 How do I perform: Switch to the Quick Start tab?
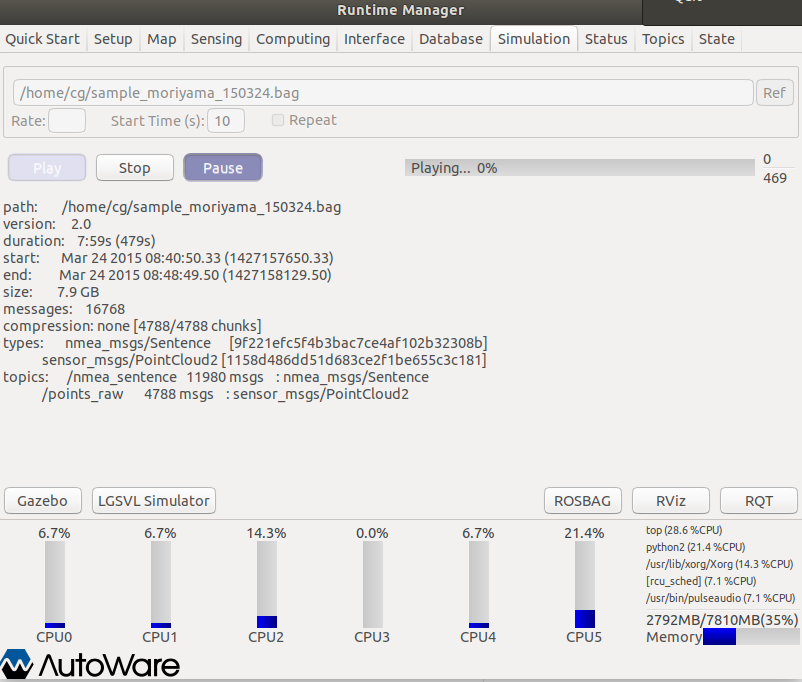tap(42, 39)
